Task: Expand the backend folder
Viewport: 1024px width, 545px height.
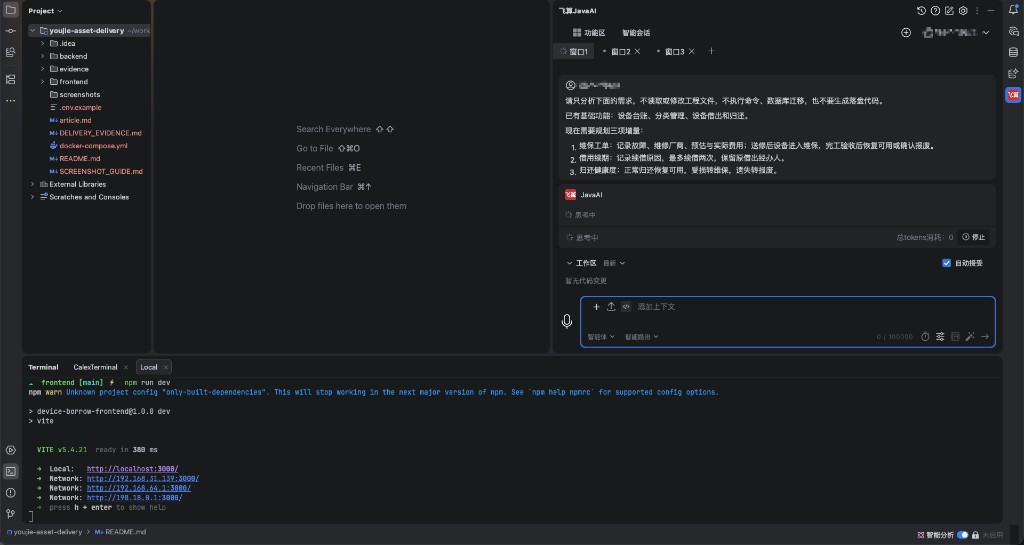Action: (42, 56)
